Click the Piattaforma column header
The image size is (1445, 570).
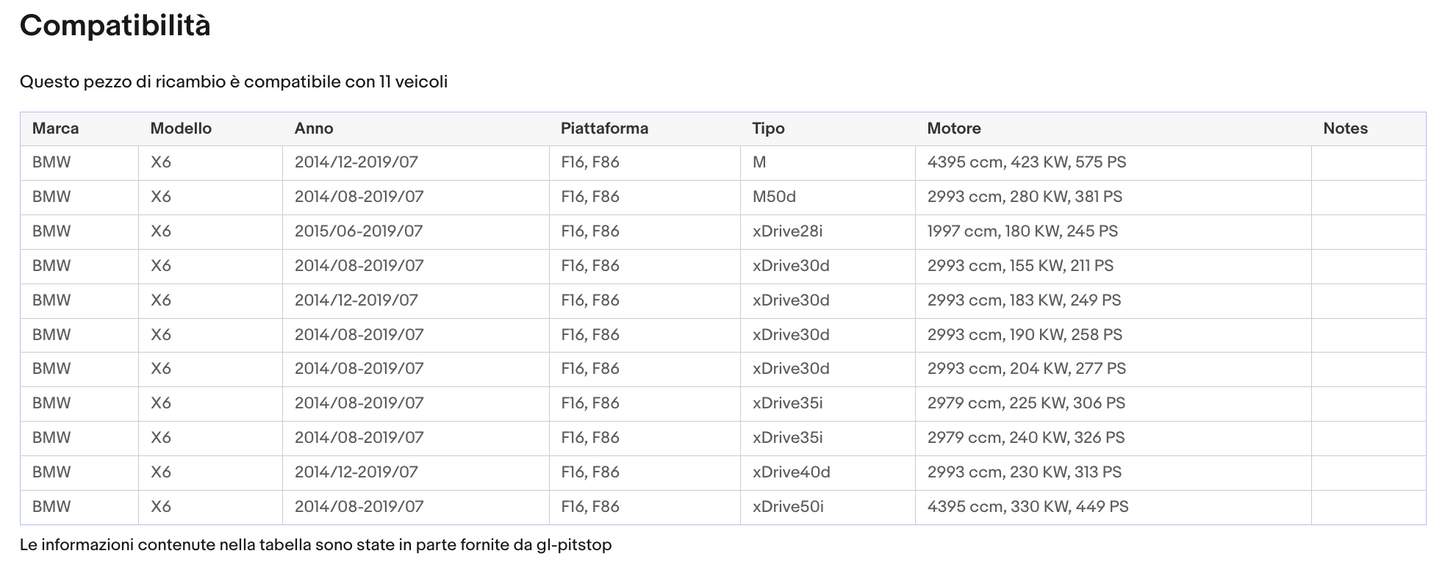pyautogui.click(x=604, y=129)
